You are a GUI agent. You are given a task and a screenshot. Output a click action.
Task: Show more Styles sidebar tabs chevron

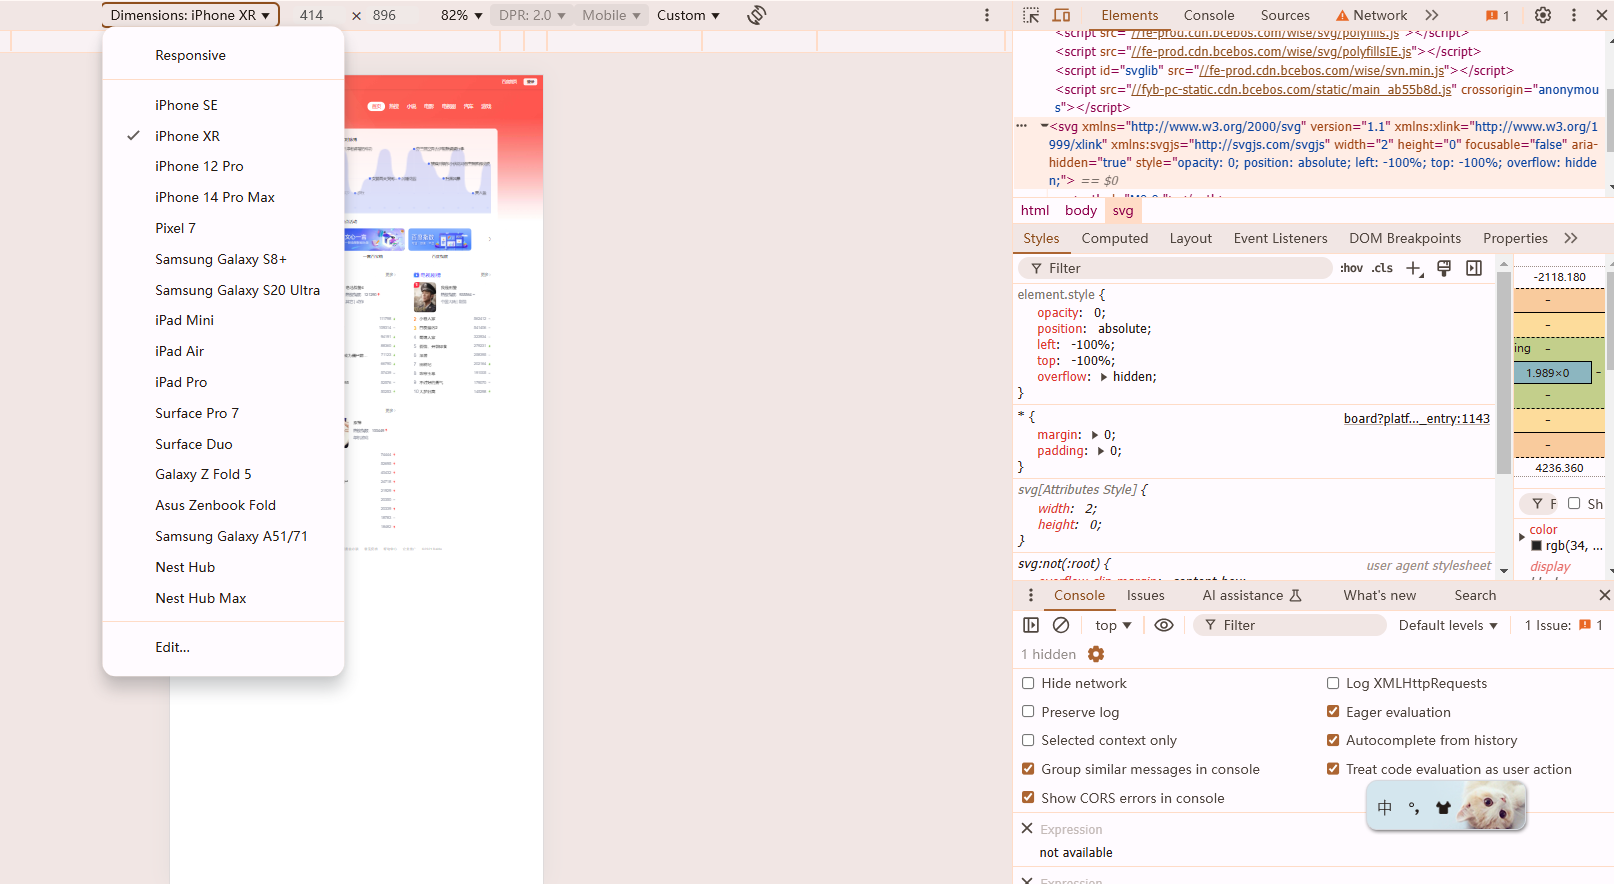click(1571, 238)
